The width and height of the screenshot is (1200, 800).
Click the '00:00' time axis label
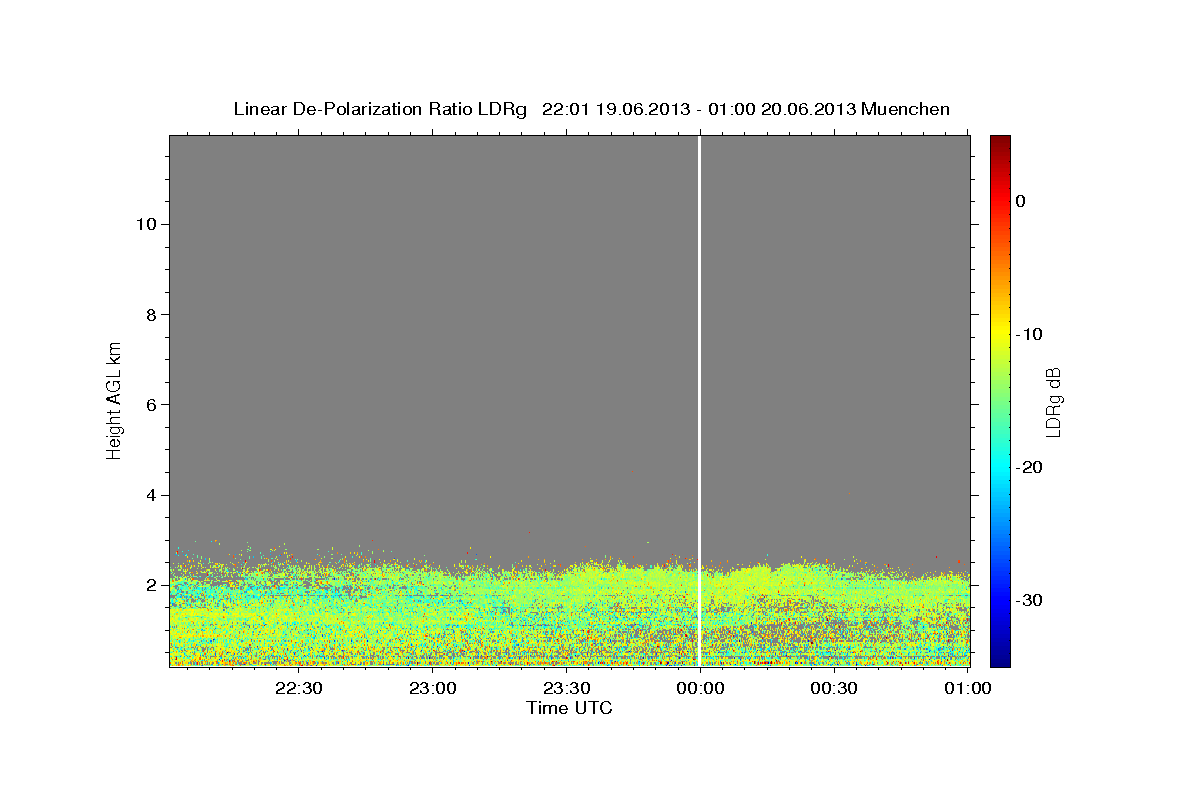click(701, 688)
